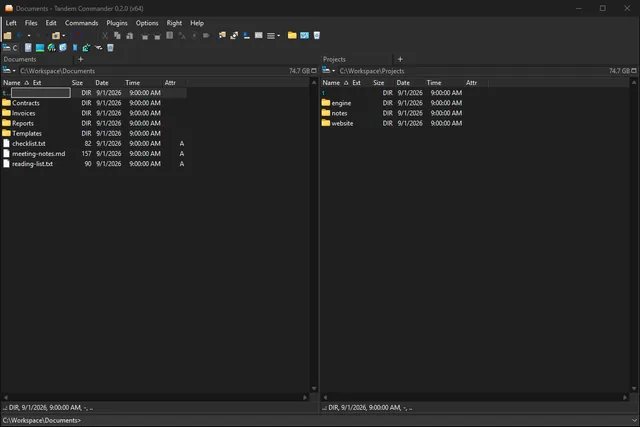
Task: Sort right panel by Attr column
Action: pyautogui.click(x=471, y=82)
